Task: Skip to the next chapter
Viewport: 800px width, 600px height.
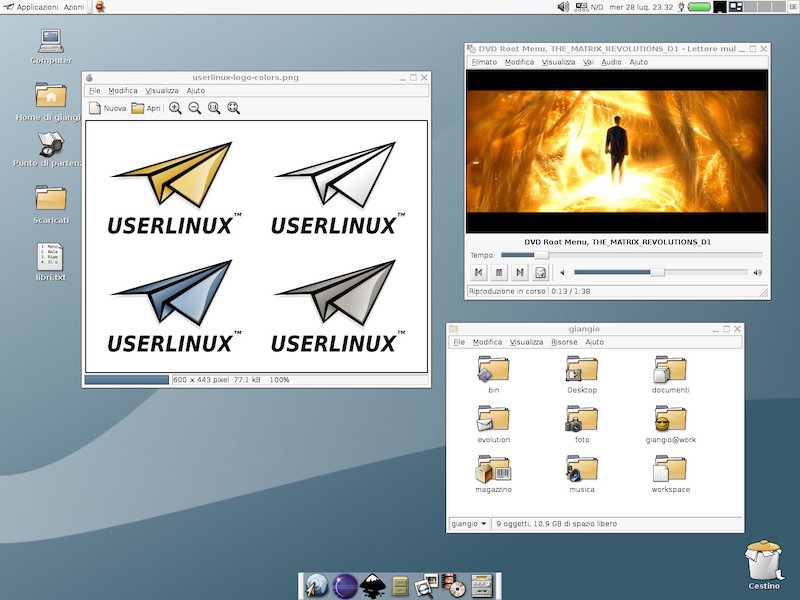Action: pyautogui.click(x=519, y=272)
